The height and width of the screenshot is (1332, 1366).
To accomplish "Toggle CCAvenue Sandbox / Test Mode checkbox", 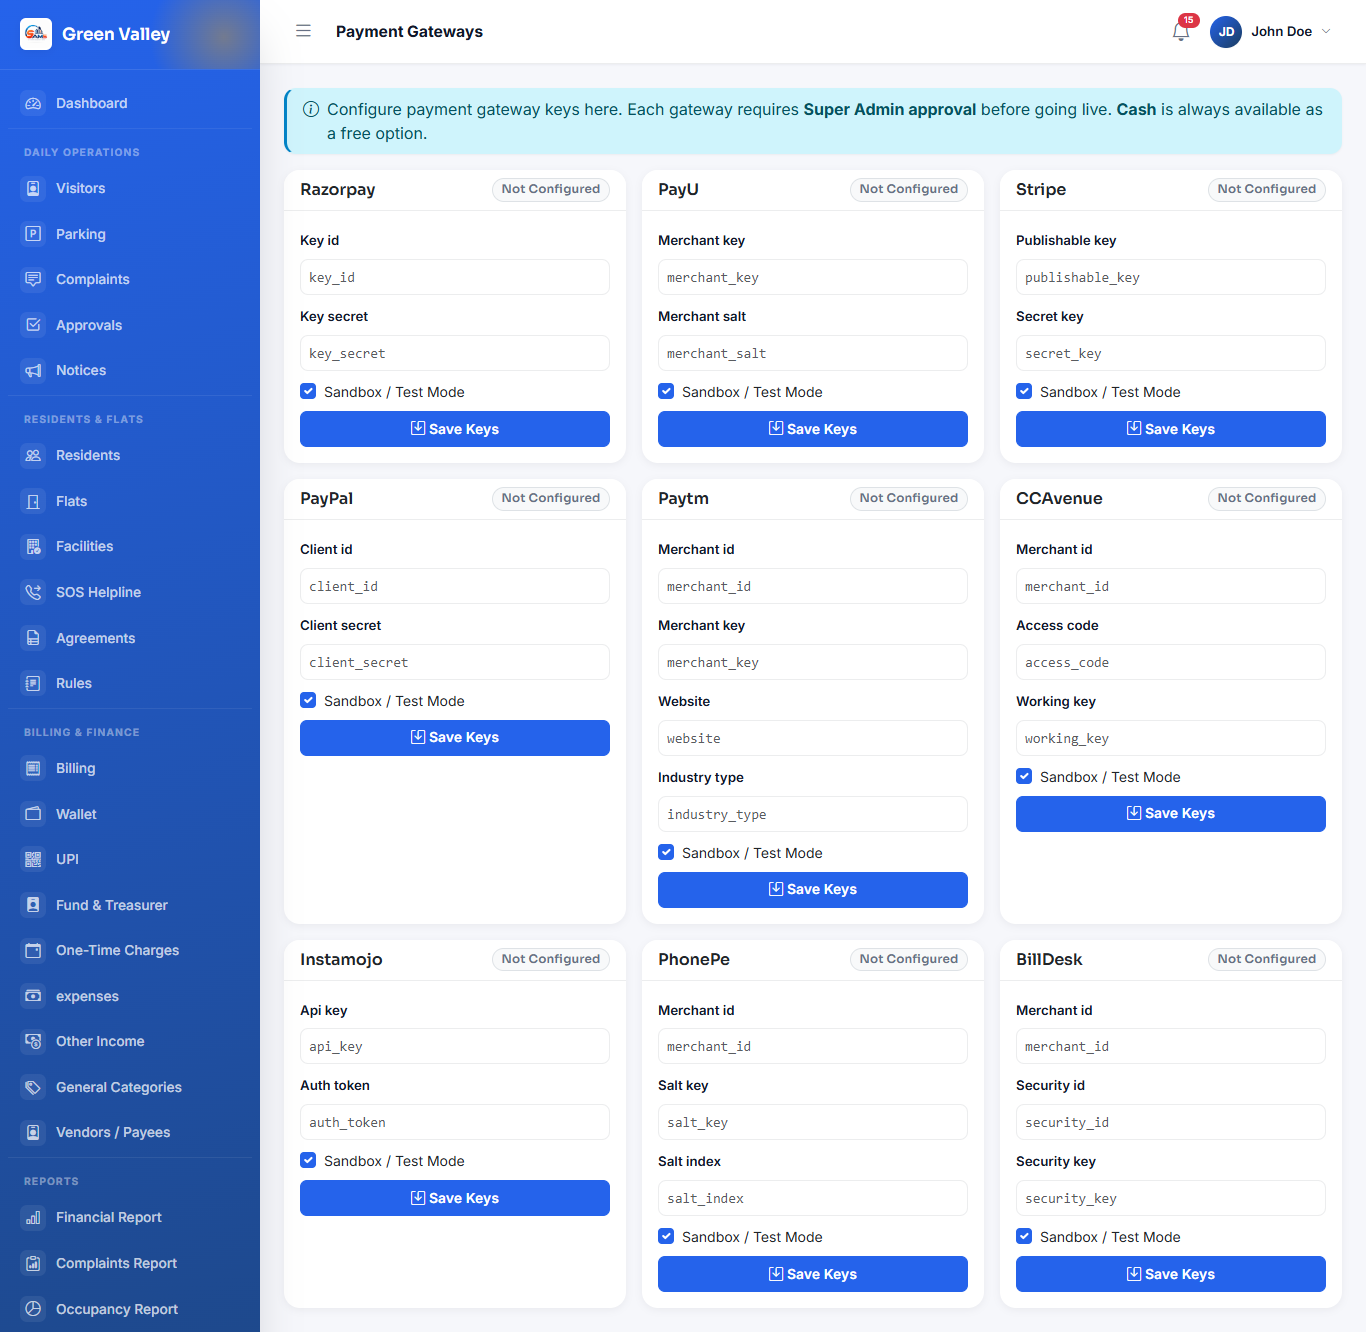I will tap(1024, 777).
